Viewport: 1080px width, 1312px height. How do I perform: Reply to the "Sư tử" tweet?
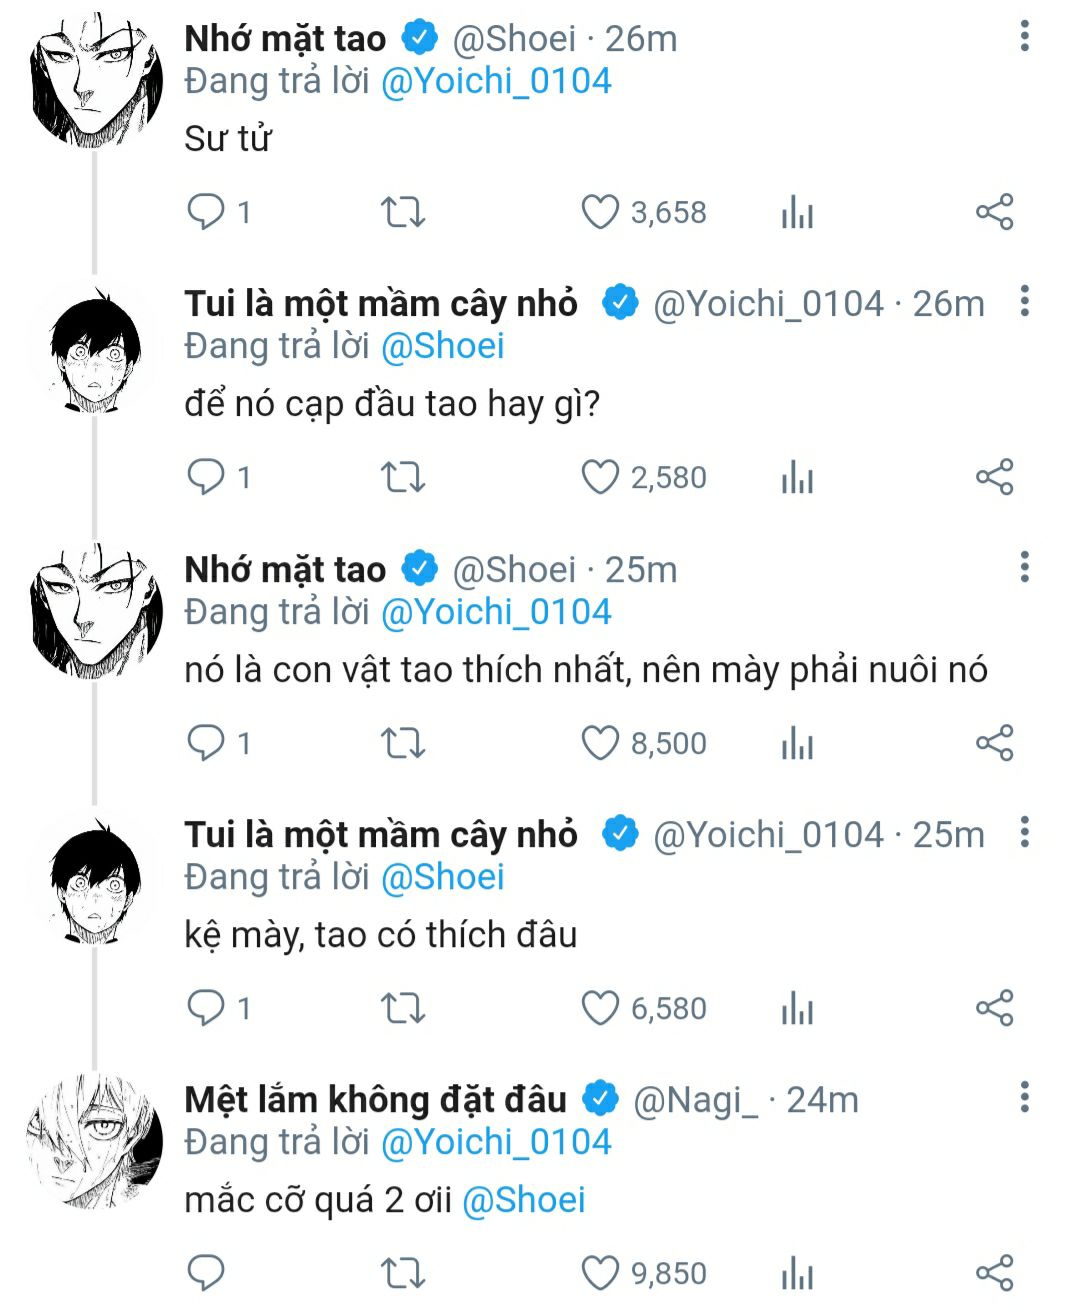click(206, 212)
